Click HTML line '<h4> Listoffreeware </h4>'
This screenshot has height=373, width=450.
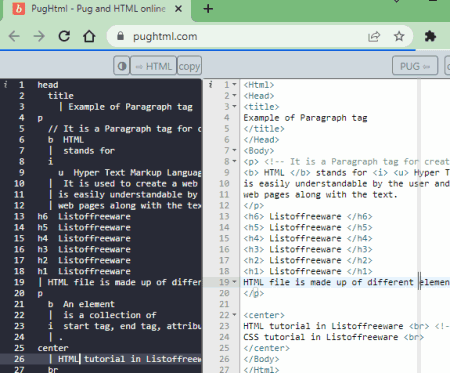coord(308,238)
